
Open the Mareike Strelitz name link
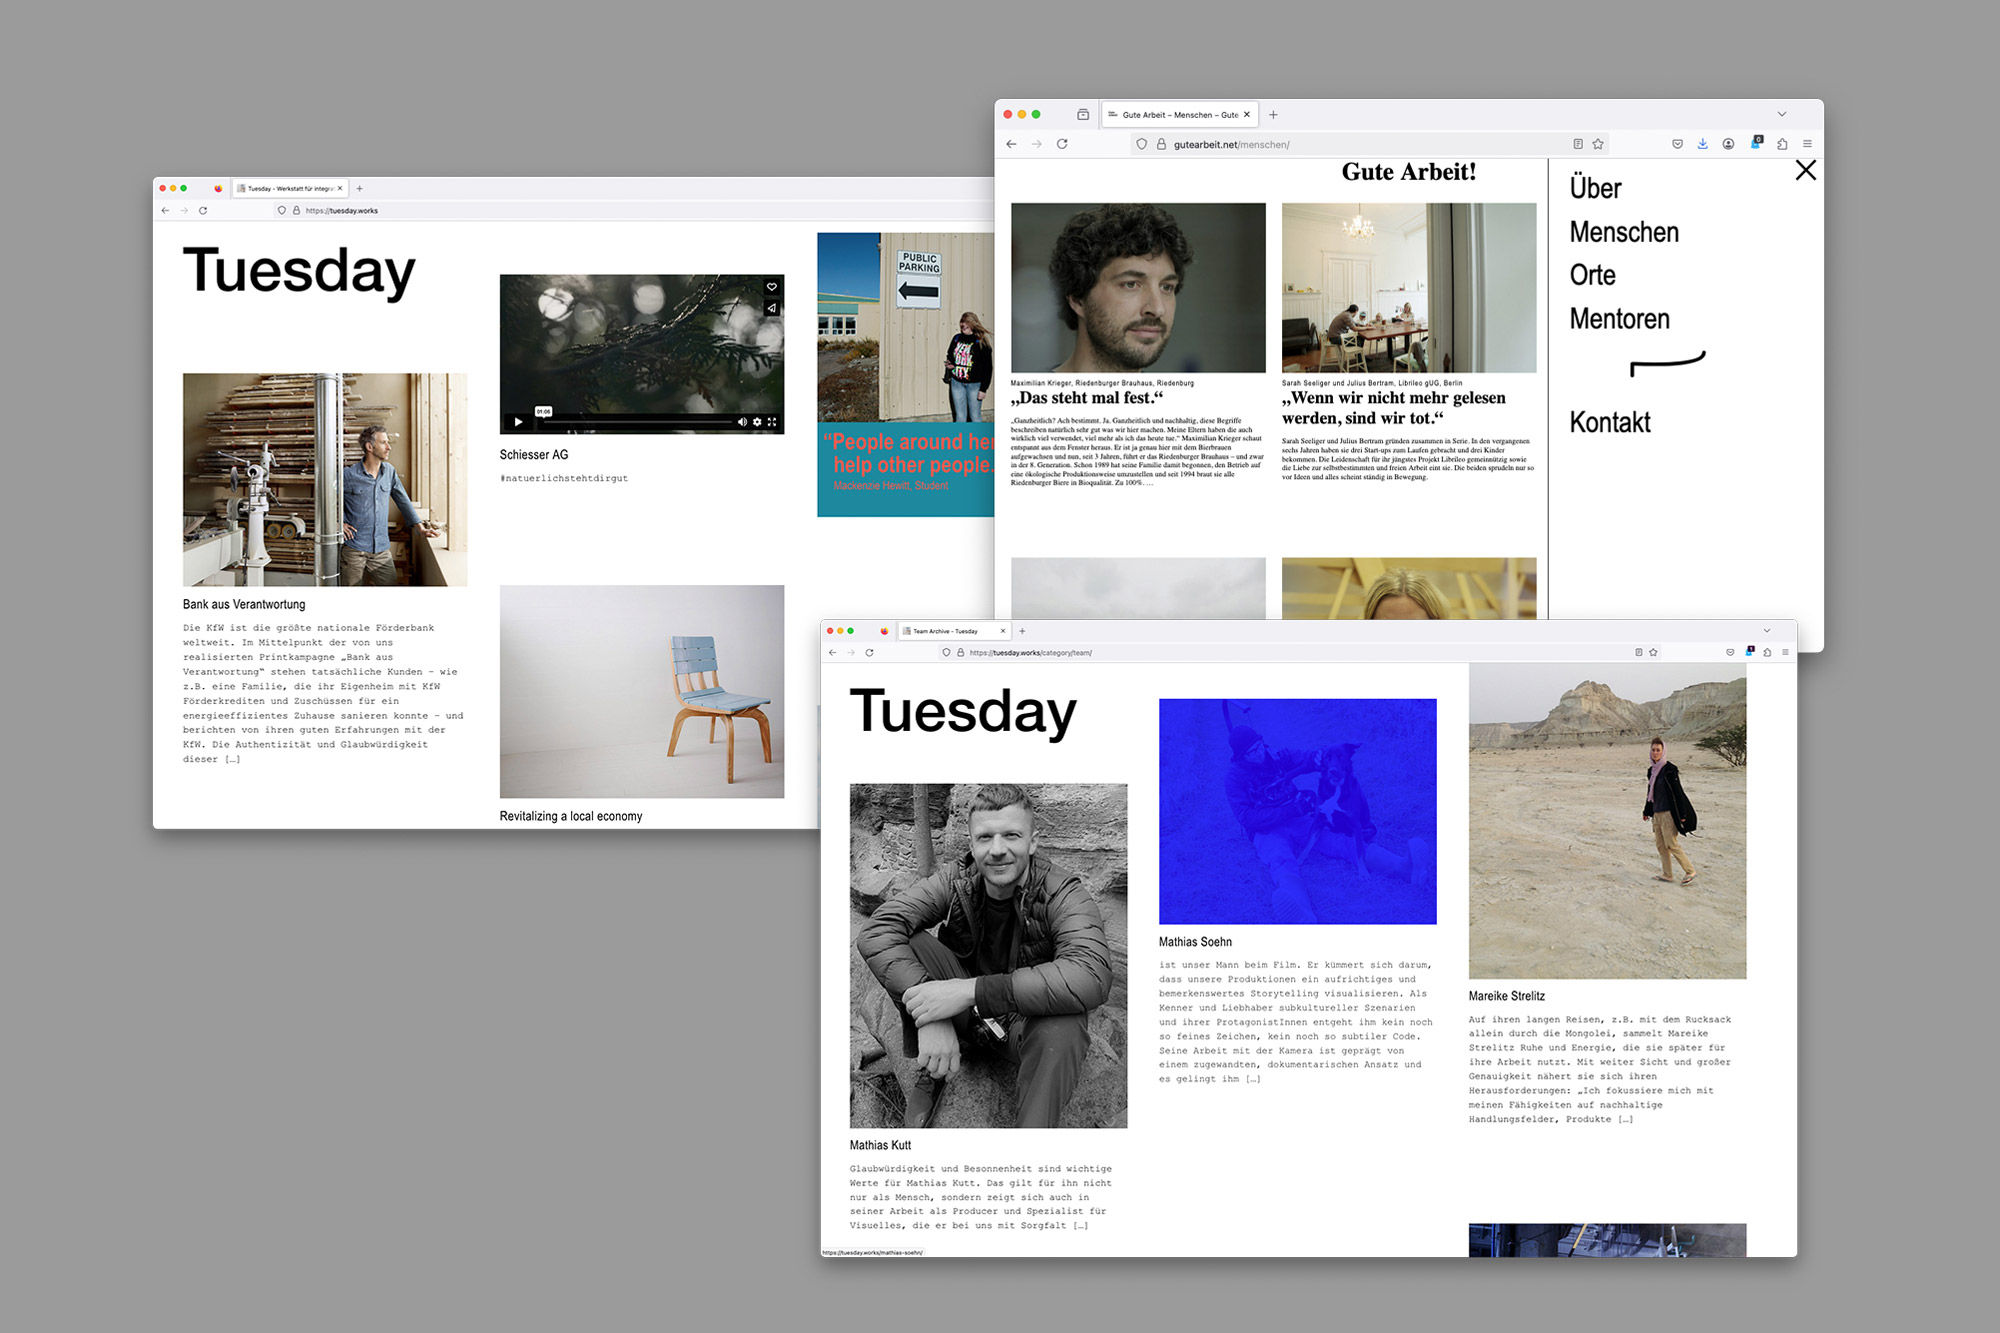click(x=1506, y=996)
